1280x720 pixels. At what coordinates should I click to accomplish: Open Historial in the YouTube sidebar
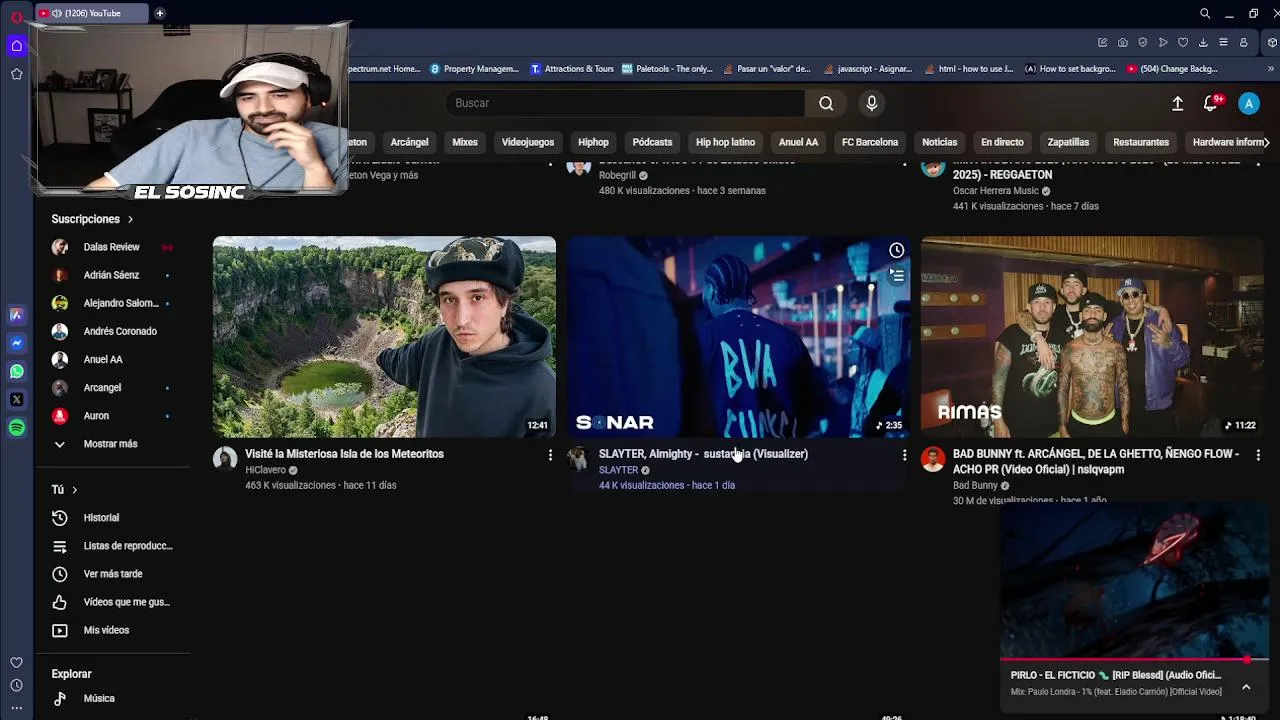(x=101, y=518)
